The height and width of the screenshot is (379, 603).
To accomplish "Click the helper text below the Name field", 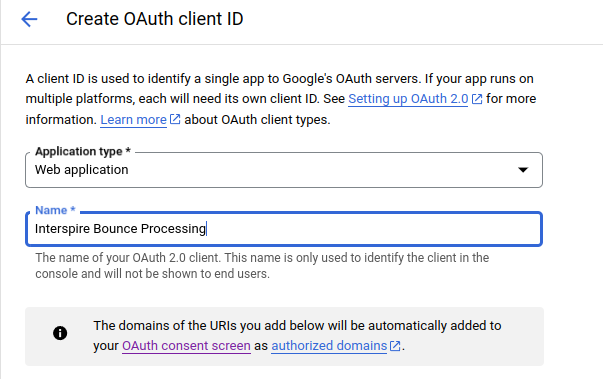I will pyautogui.click(x=262, y=266).
